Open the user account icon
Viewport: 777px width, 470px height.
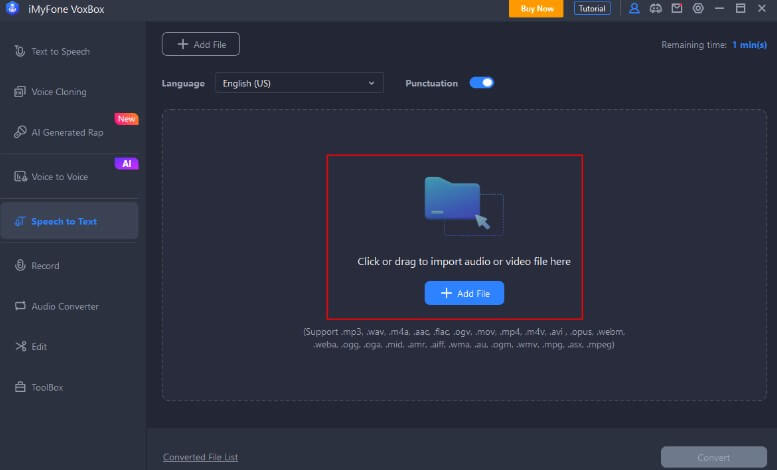(634, 8)
